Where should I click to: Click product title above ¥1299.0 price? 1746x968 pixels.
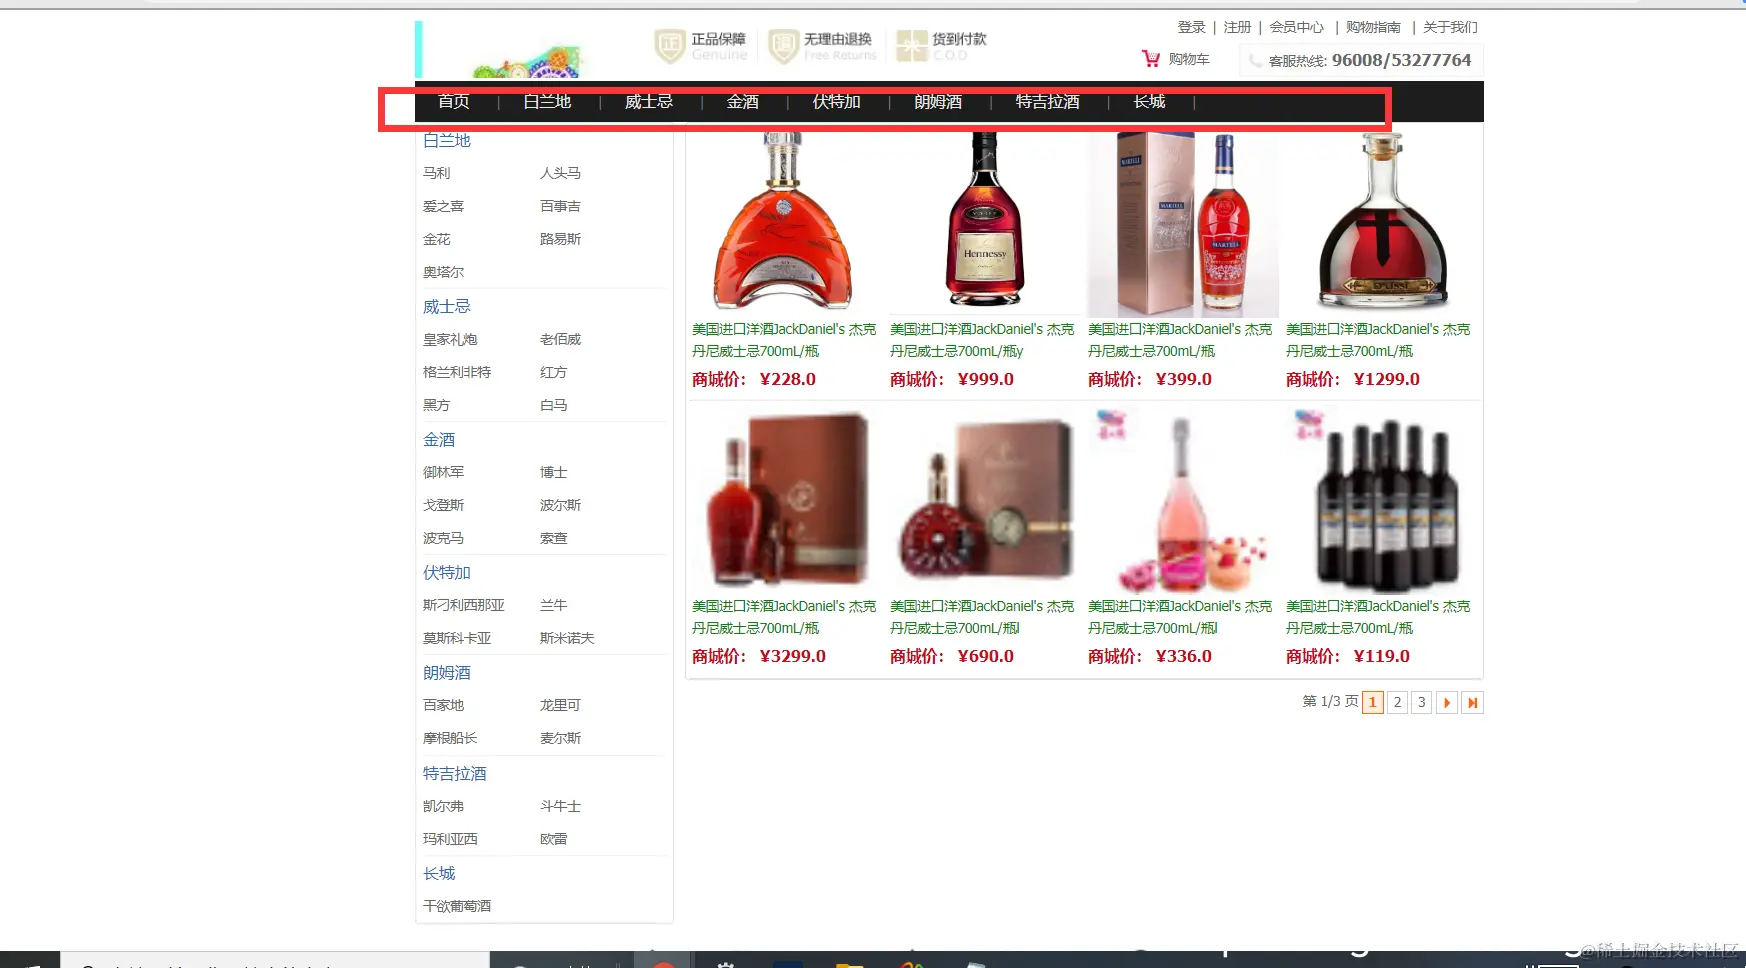click(1378, 340)
